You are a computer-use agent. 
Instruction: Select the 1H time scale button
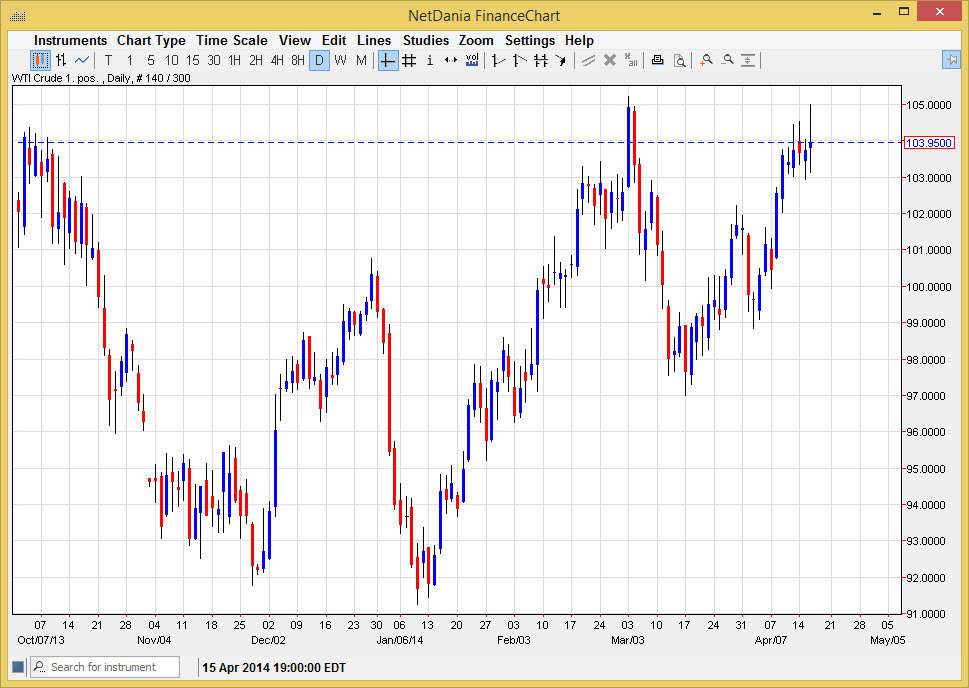pyautogui.click(x=234, y=61)
